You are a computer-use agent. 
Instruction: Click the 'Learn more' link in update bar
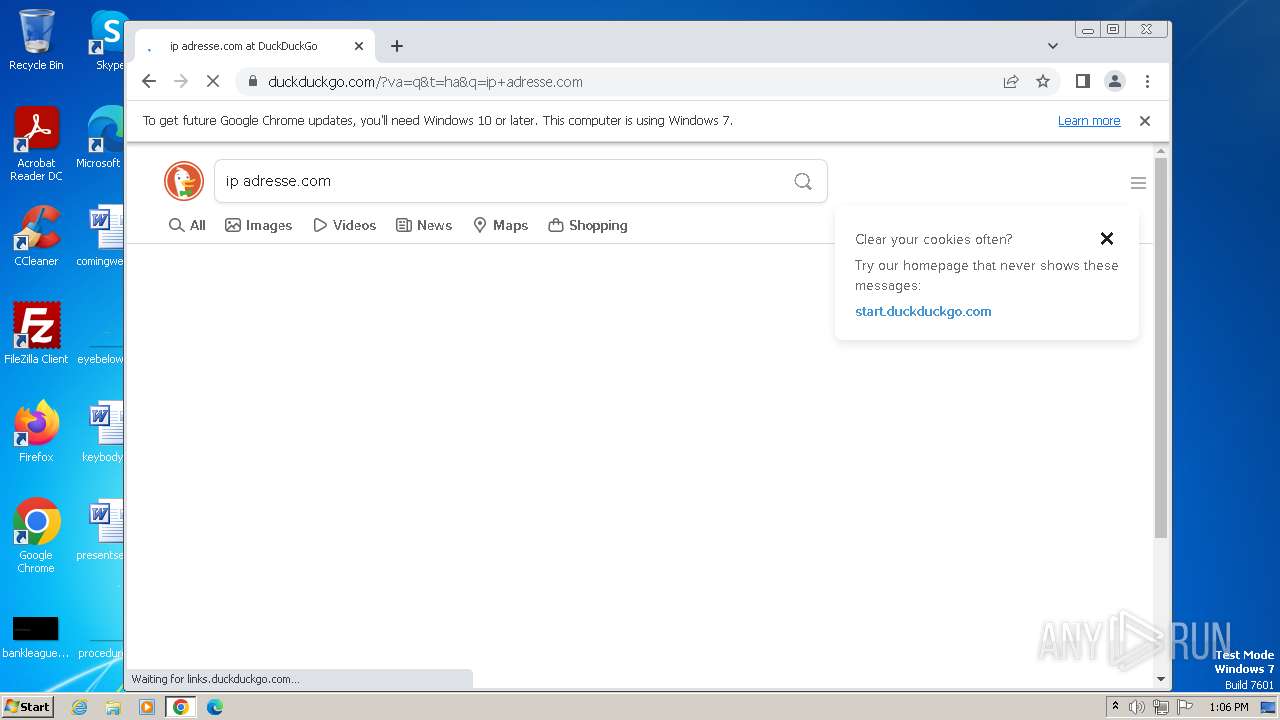coord(1089,121)
